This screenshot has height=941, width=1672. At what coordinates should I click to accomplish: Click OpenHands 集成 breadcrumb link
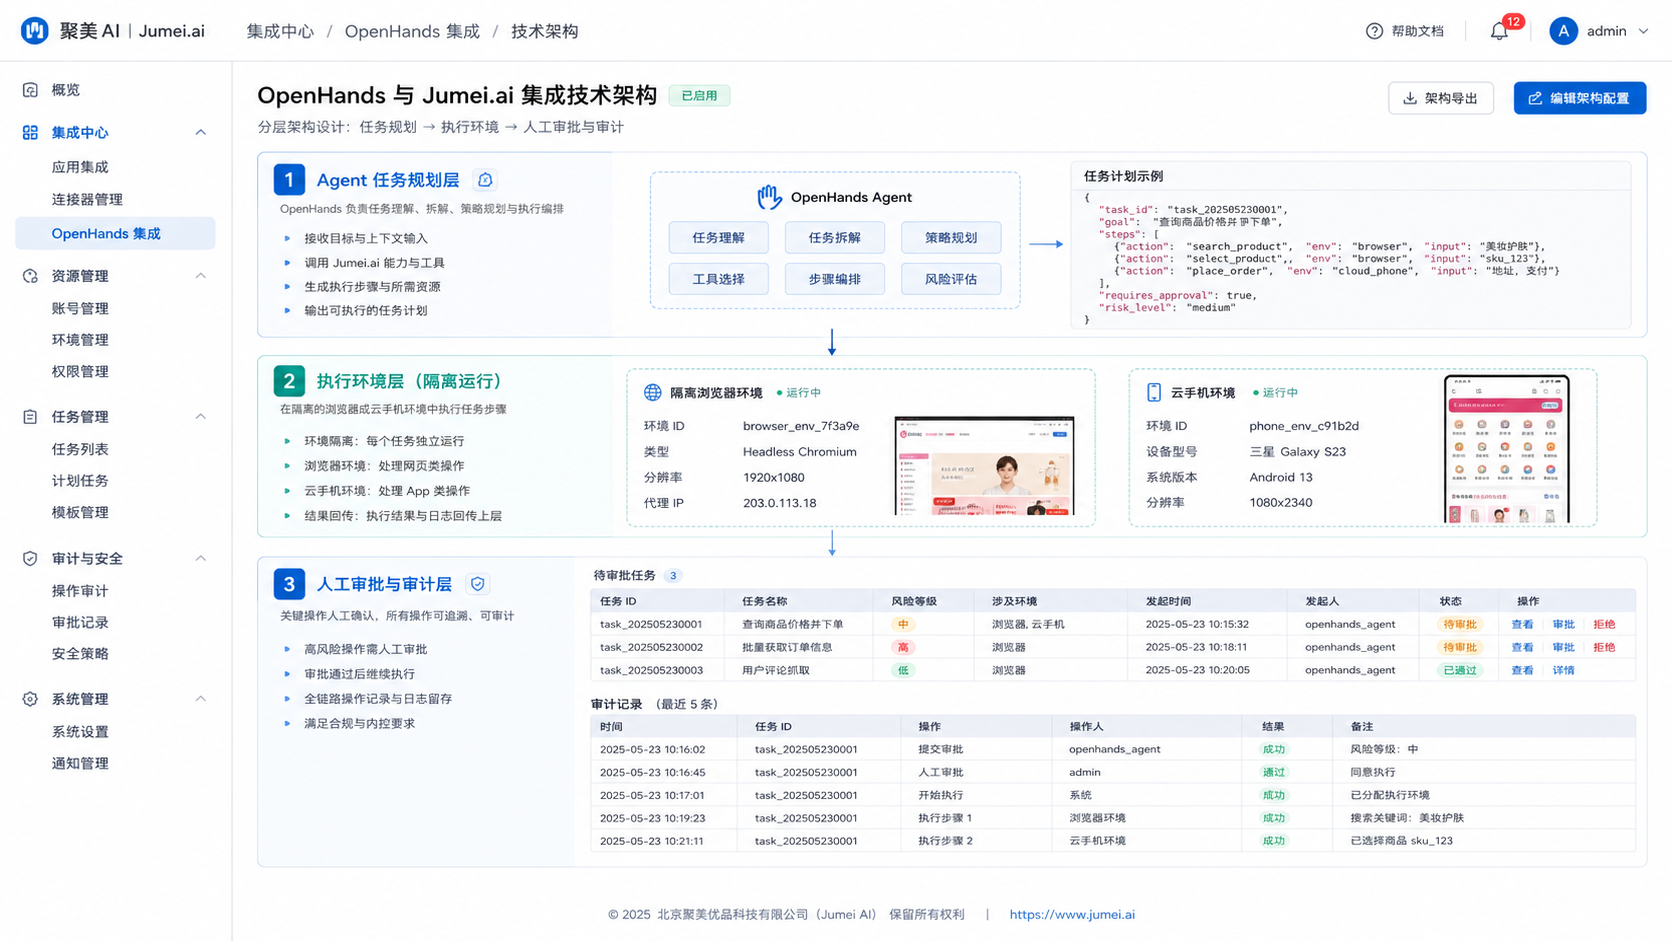click(412, 31)
